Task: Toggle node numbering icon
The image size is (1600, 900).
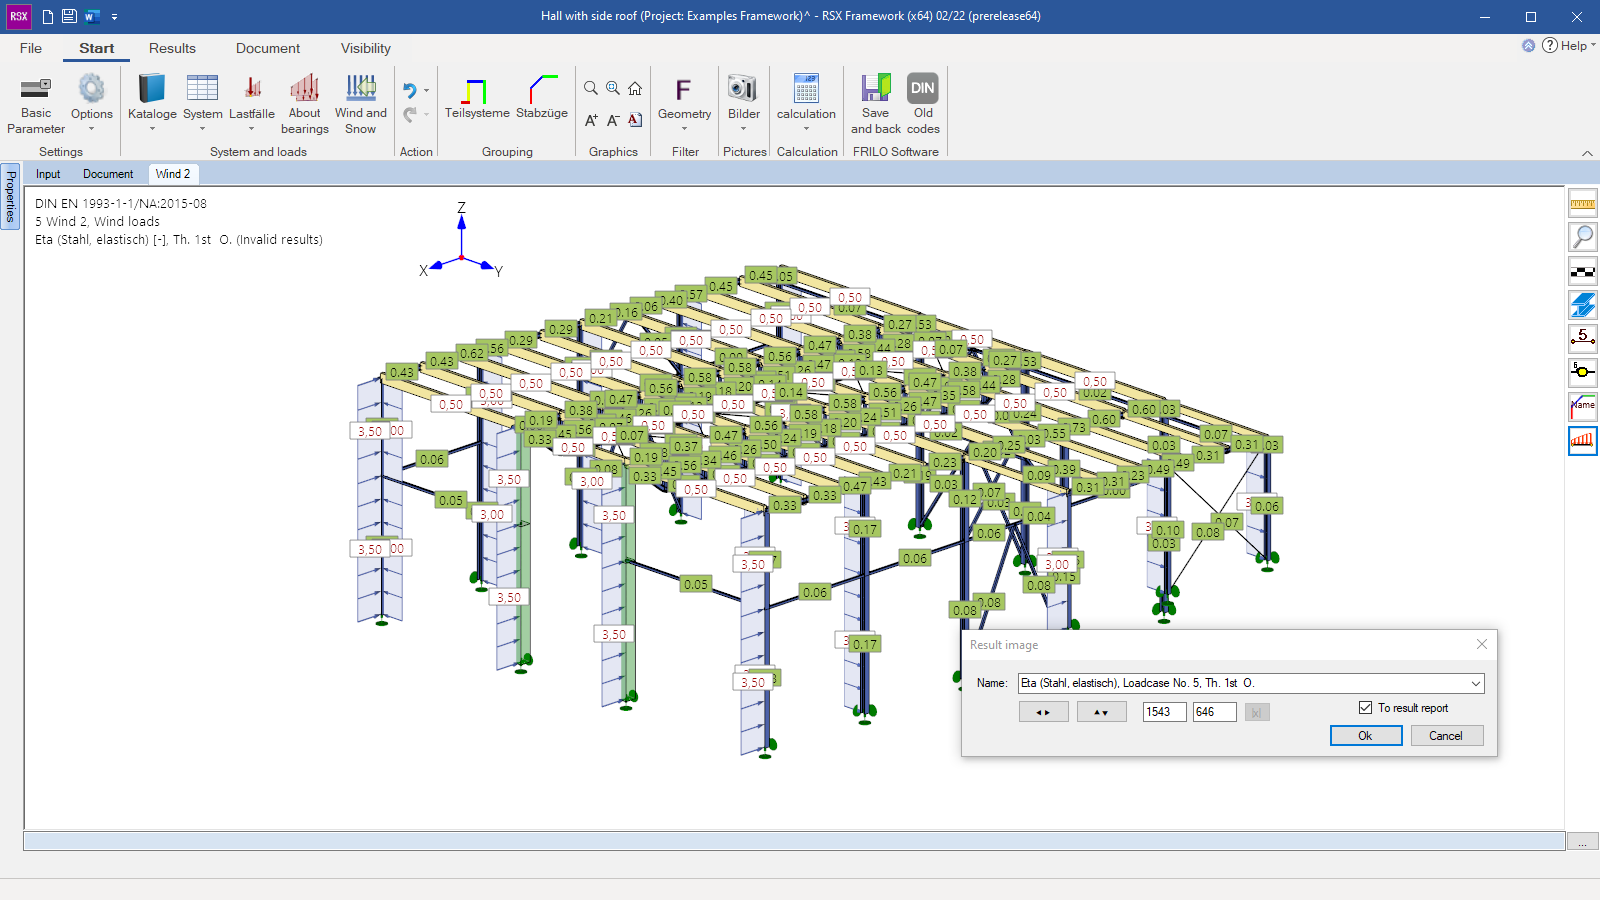Action: click(x=1583, y=373)
